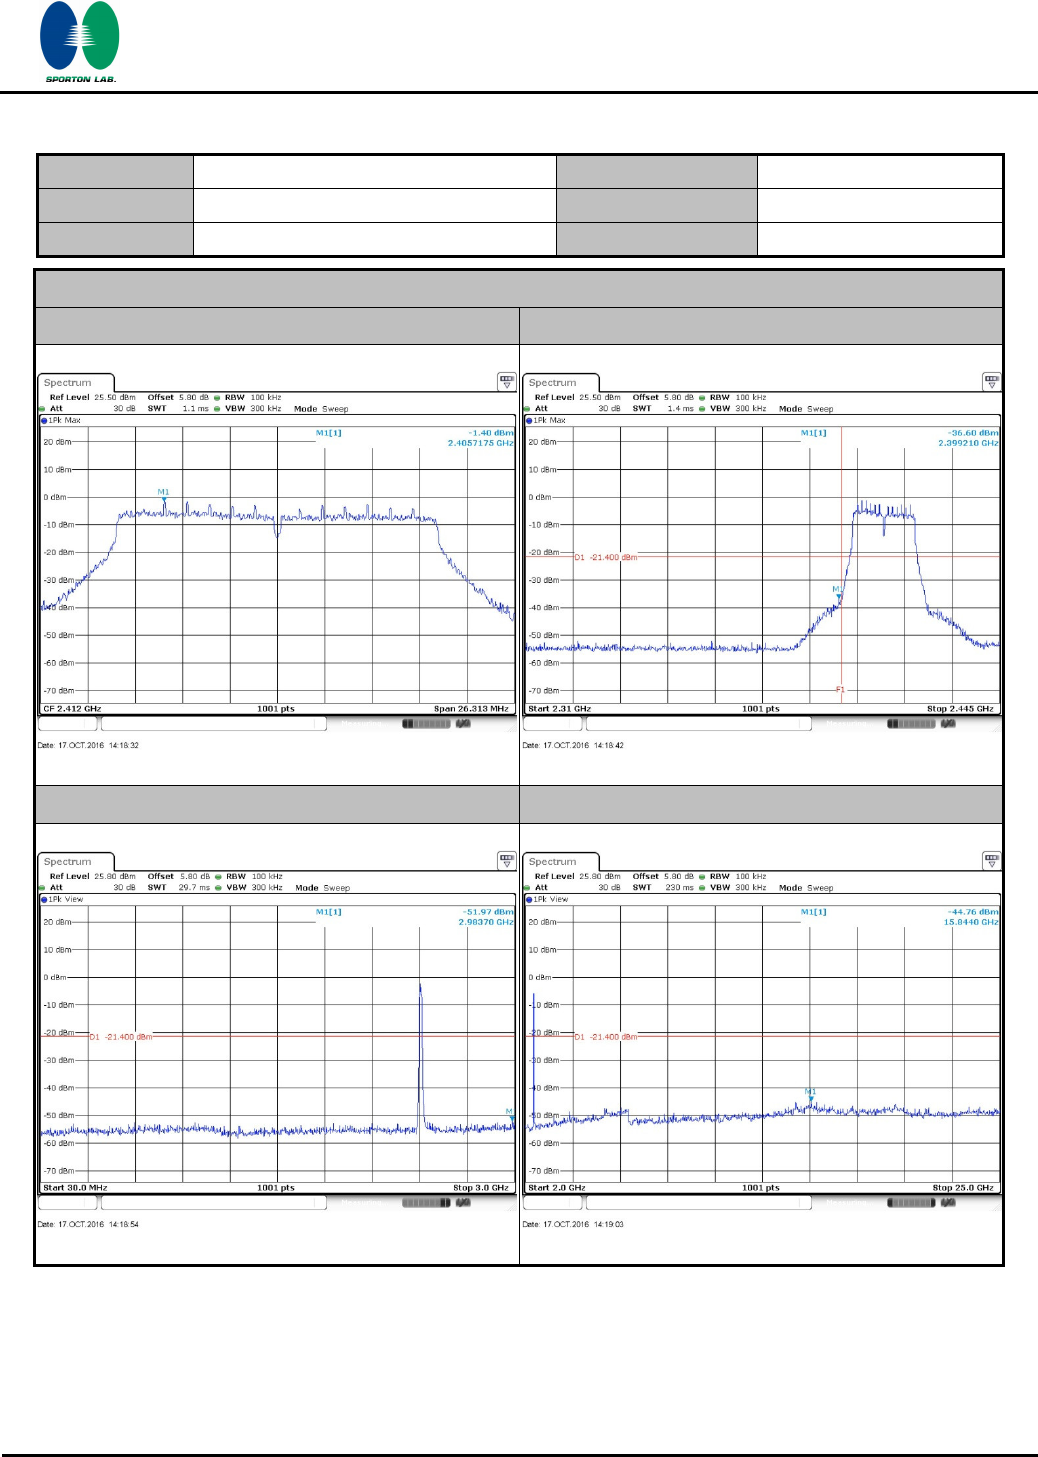Viewport: 1038px width, 1457px height.
Task: Select the M1 marker on the CF 2.412 GHz trace
Action: tap(164, 495)
